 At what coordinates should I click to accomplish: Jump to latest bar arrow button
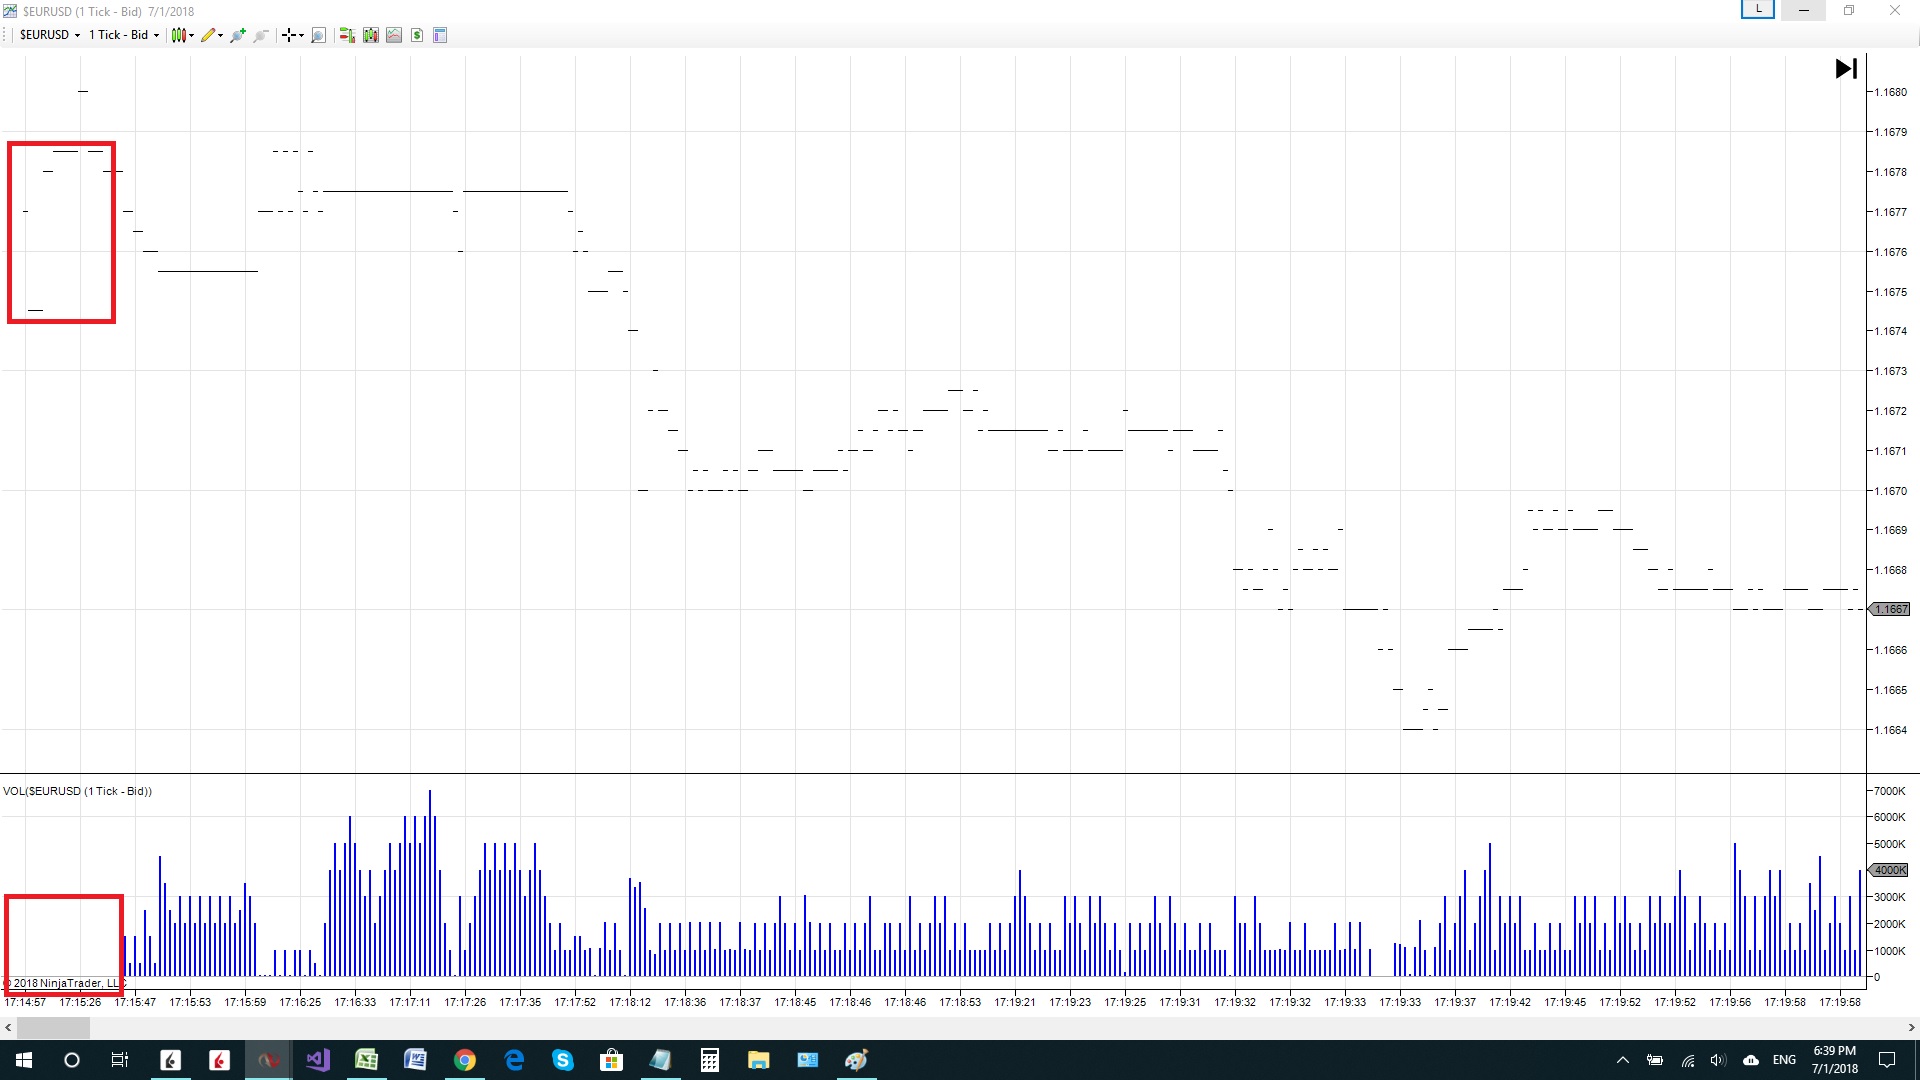1846,68
